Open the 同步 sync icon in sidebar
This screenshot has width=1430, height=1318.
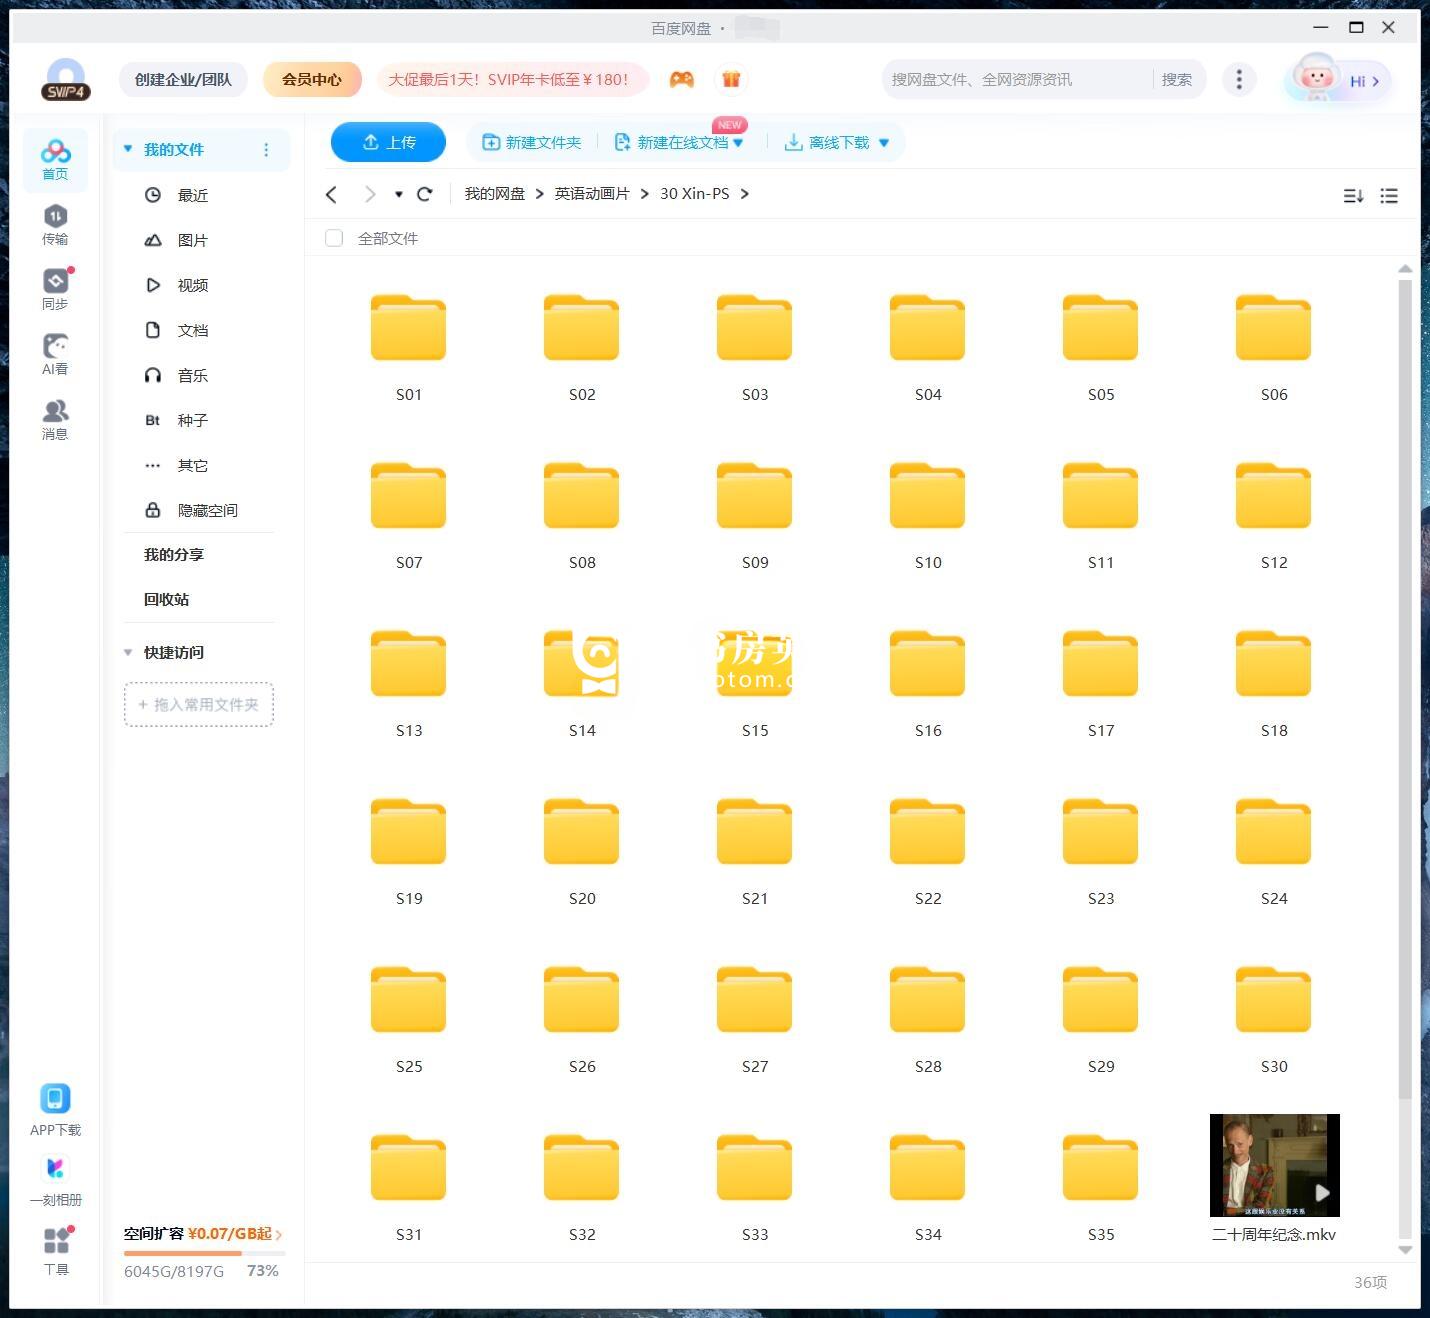click(55, 287)
